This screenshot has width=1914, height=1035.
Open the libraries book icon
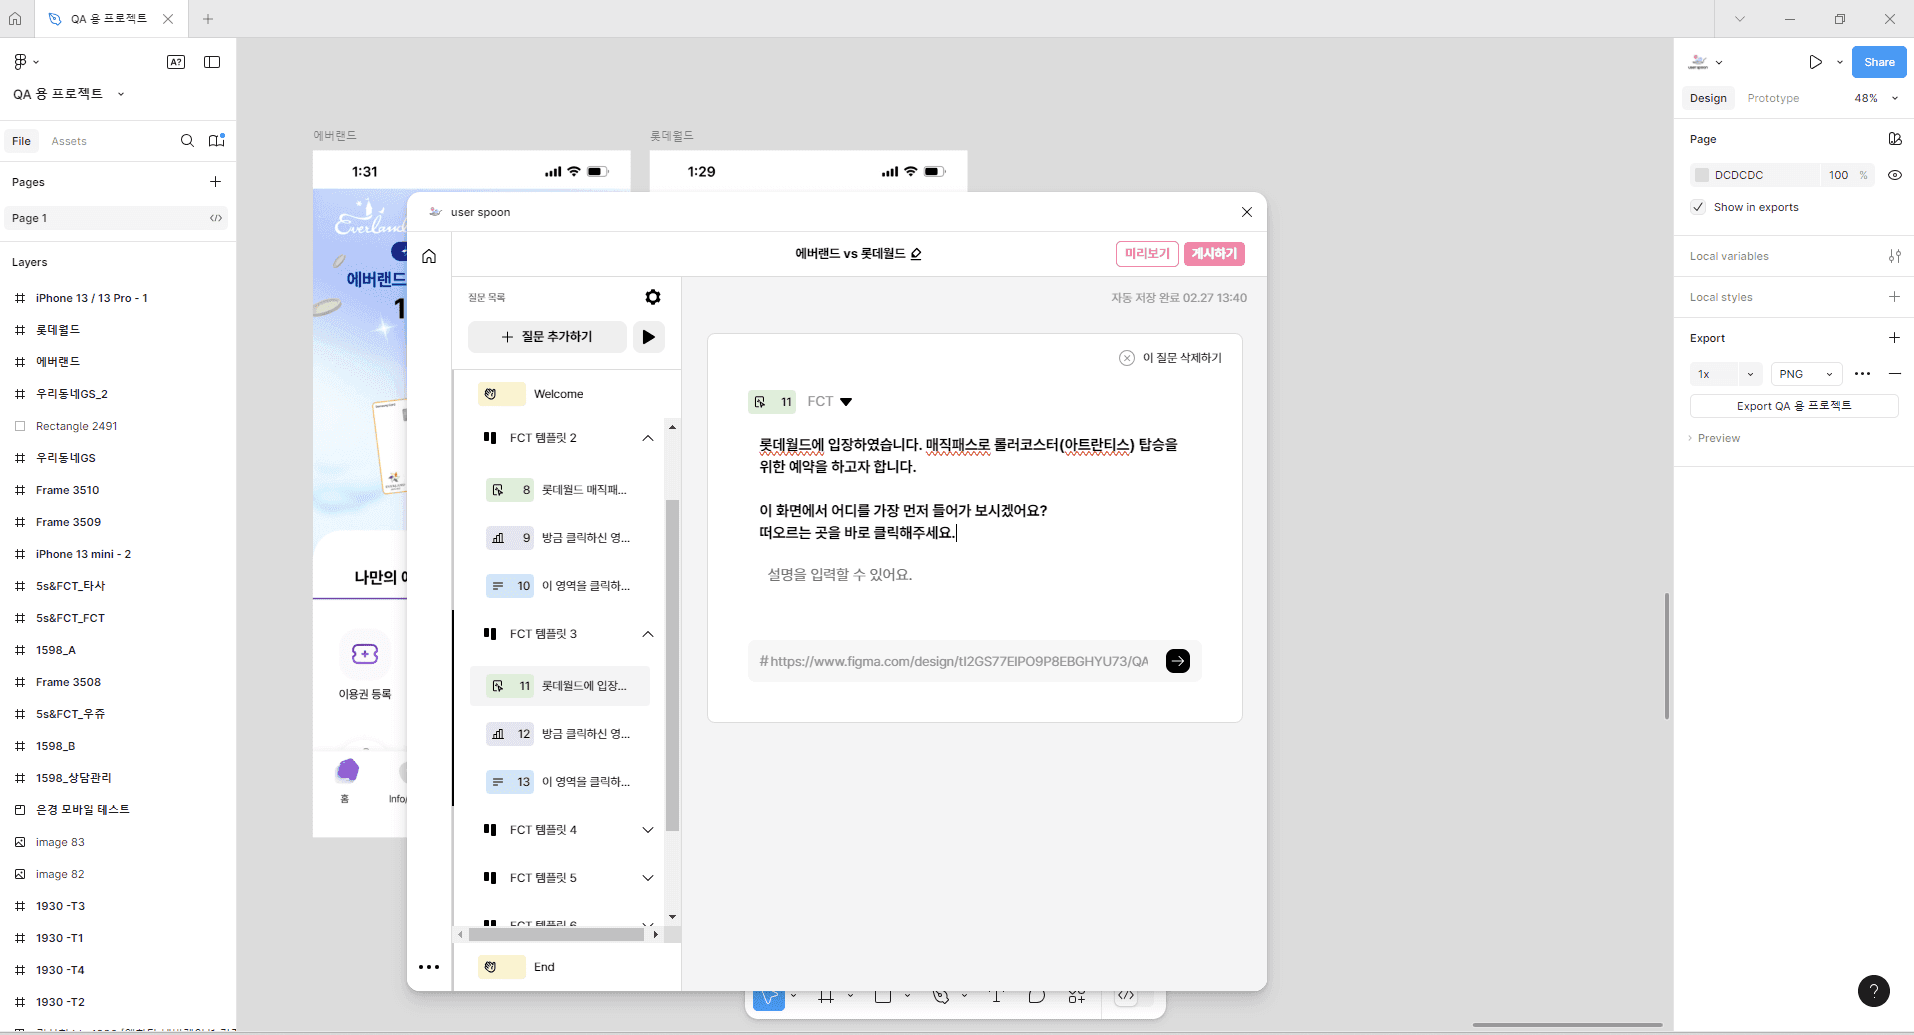point(216,141)
